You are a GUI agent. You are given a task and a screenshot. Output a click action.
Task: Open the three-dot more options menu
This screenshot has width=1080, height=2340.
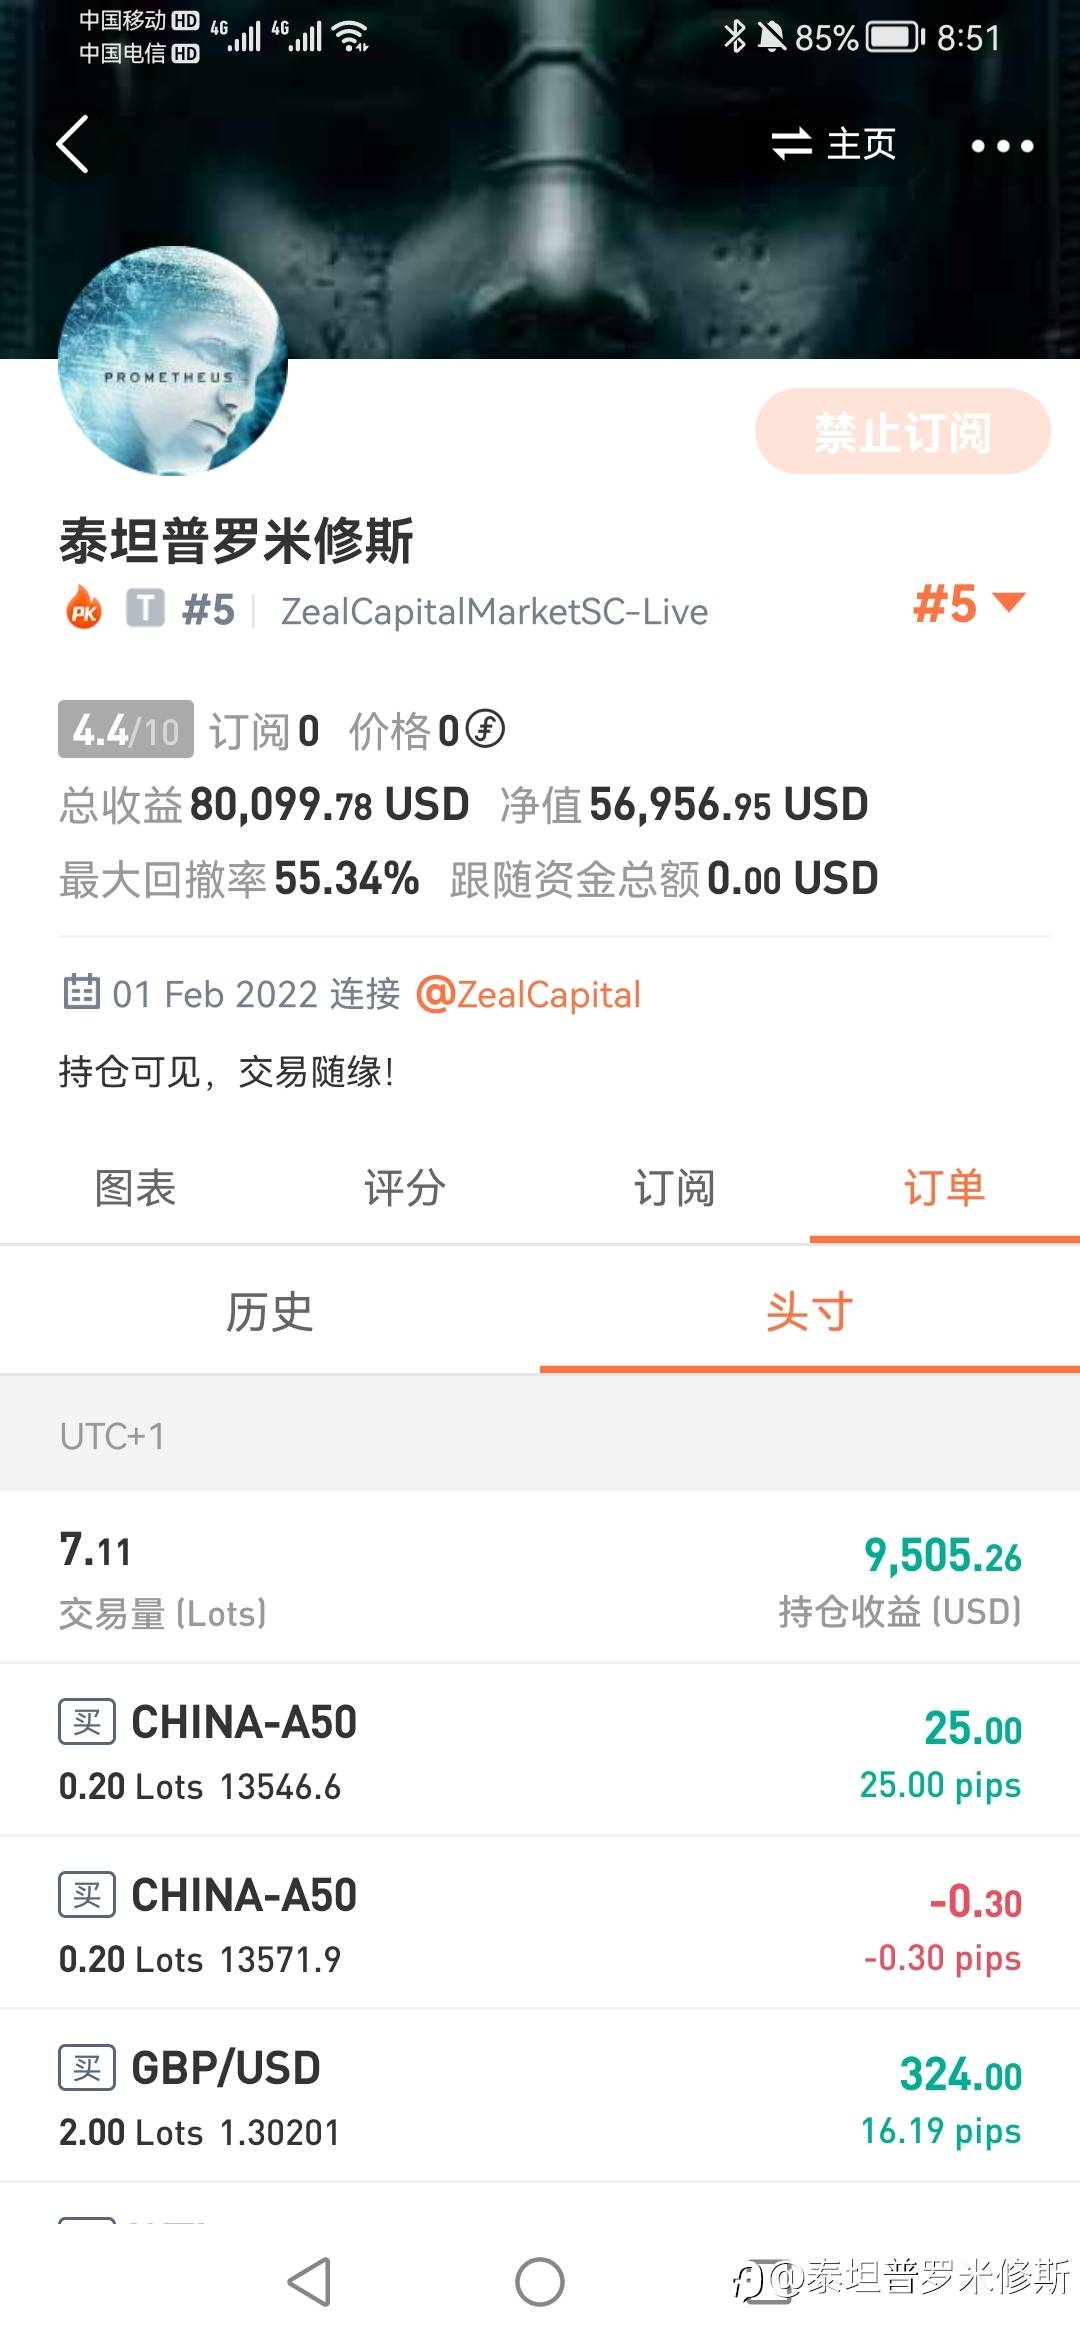tap(1002, 146)
